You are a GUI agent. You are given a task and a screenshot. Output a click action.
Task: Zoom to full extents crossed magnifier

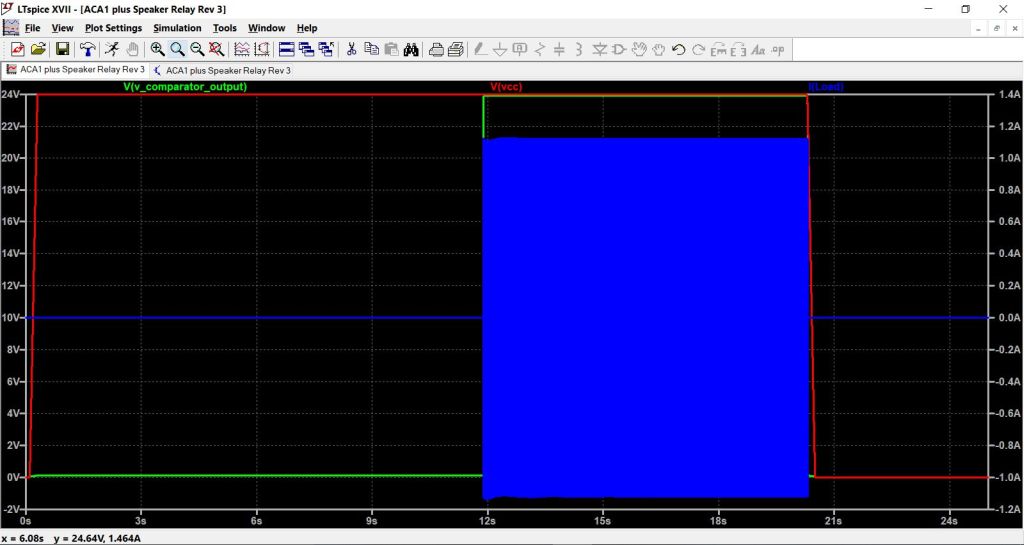[216, 50]
